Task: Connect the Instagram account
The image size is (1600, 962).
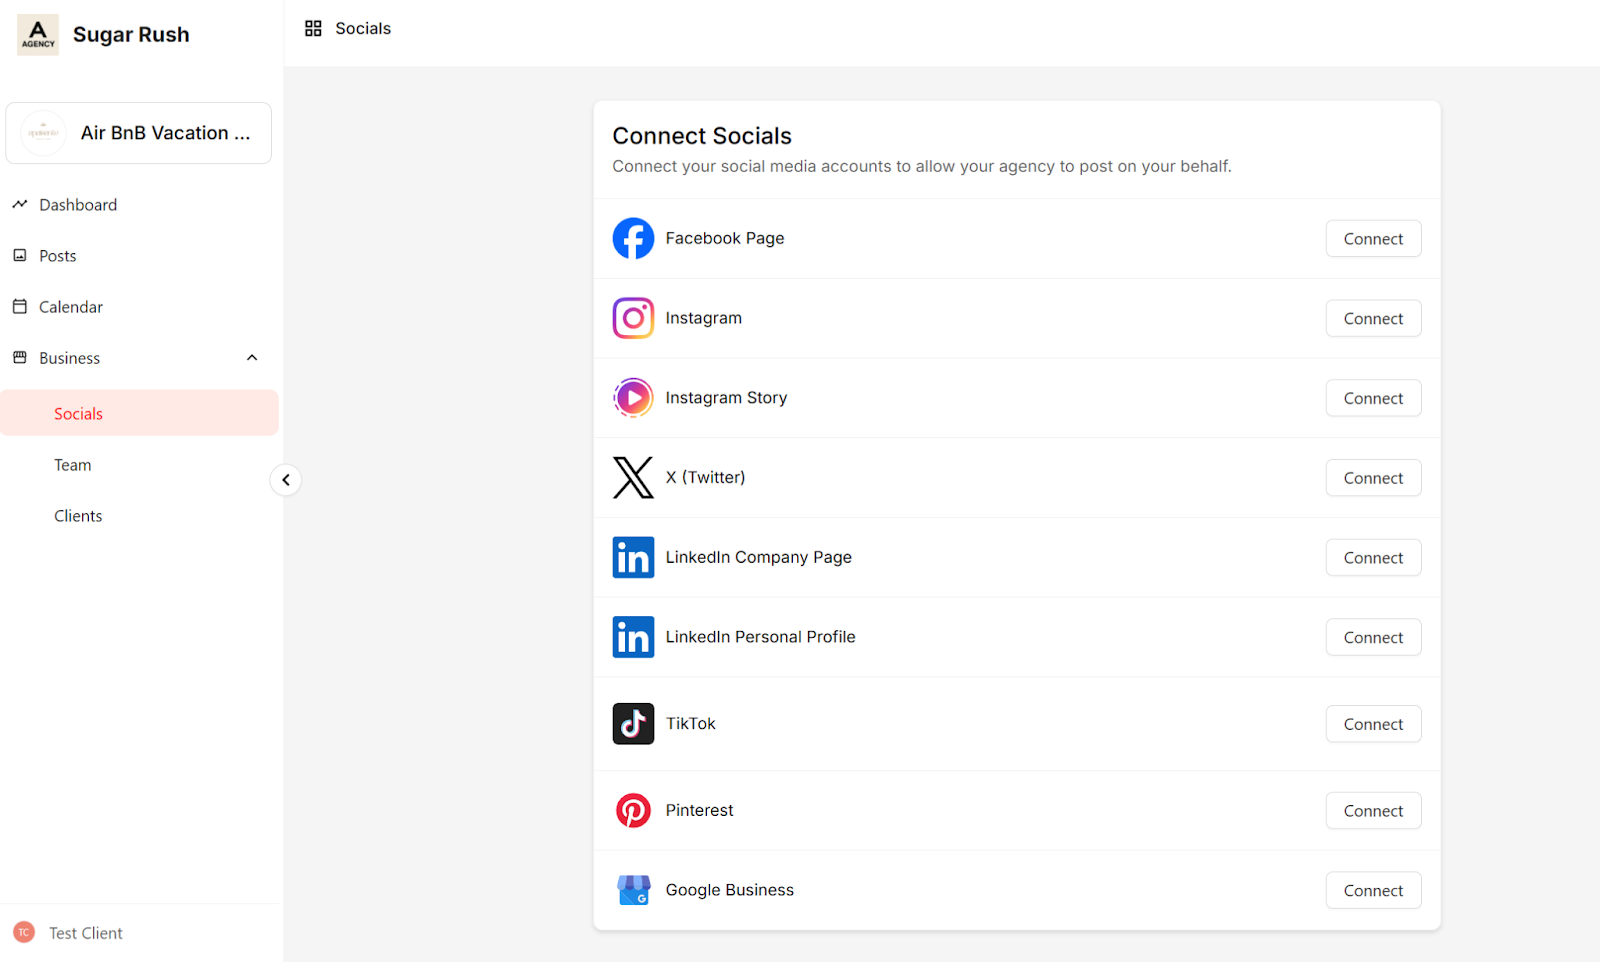Action: pyautogui.click(x=1373, y=319)
